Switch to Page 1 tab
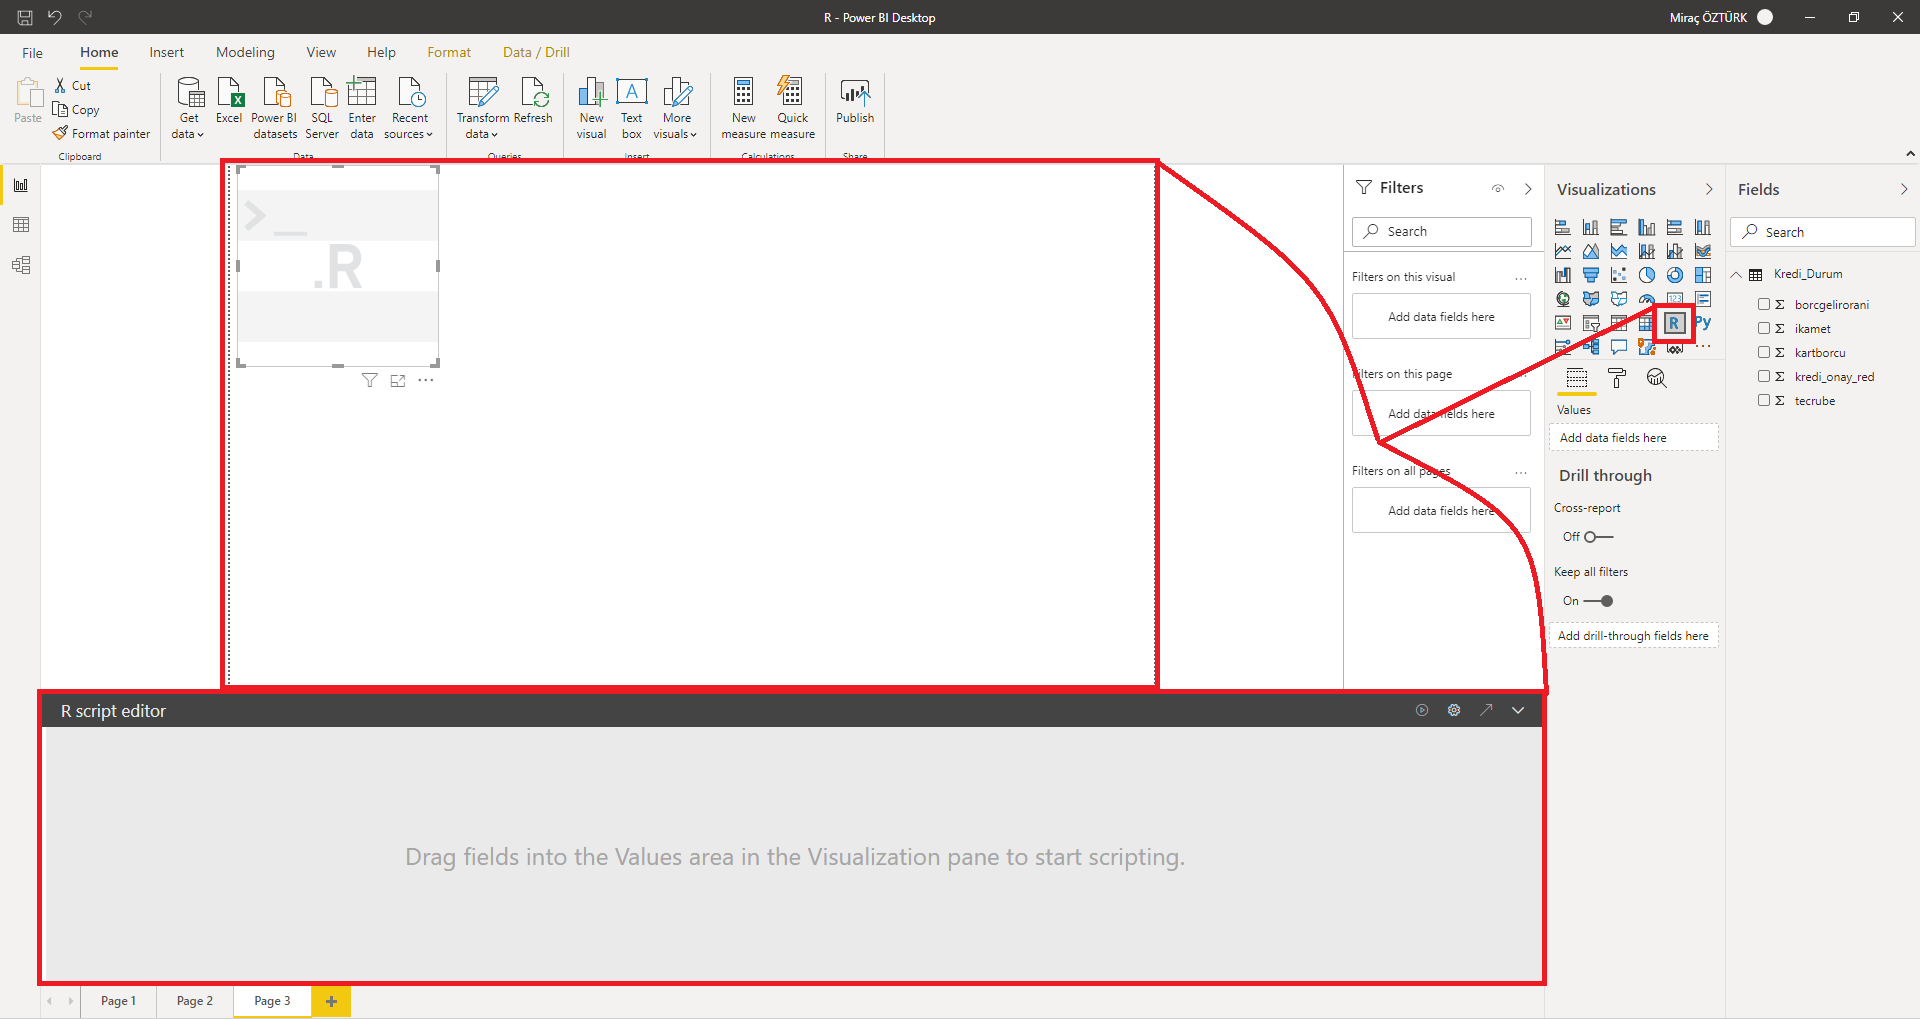This screenshot has width=1920, height=1019. pos(118,1001)
